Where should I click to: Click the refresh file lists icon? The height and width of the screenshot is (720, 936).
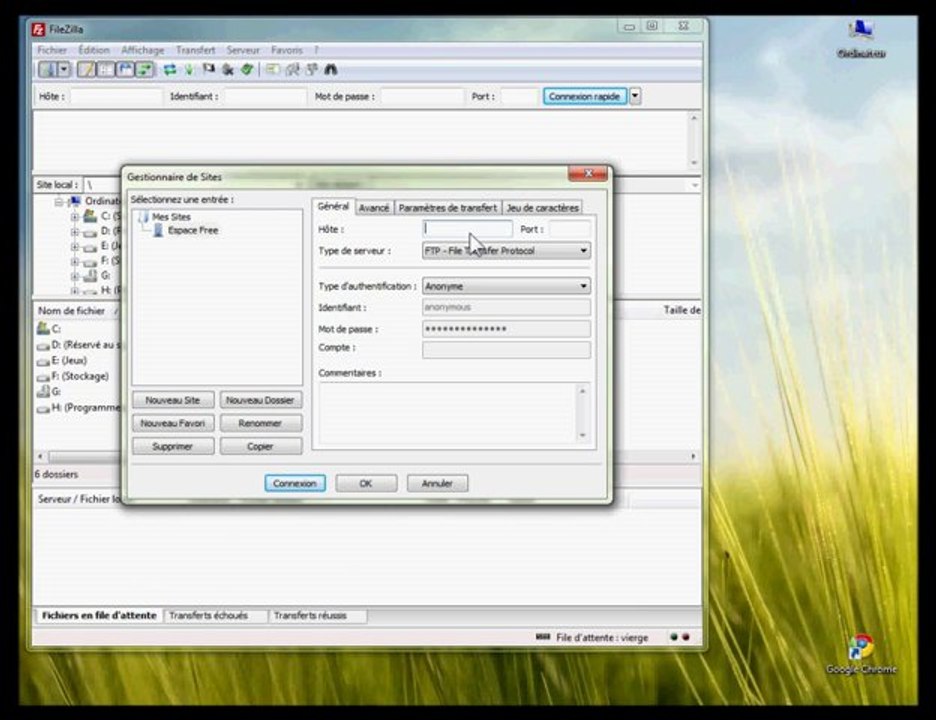(x=170, y=70)
